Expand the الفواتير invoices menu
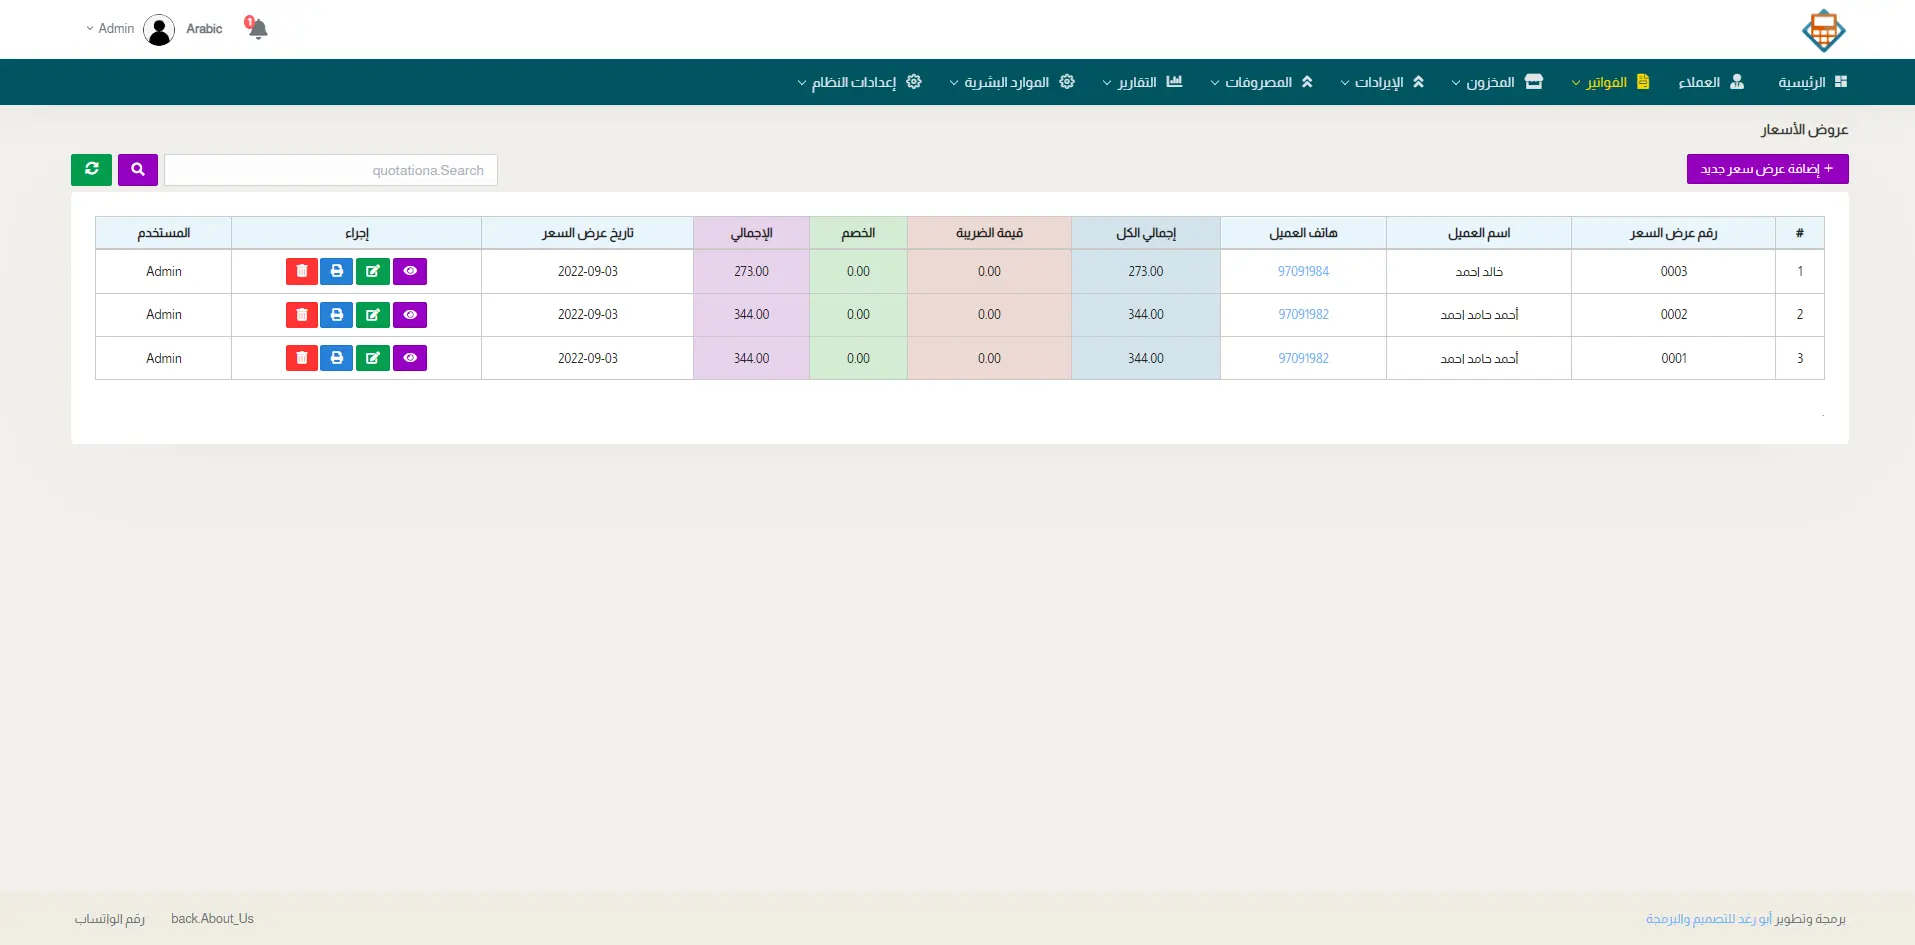Viewport: 1915px width, 945px height. pyautogui.click(x=1609, y=82)
